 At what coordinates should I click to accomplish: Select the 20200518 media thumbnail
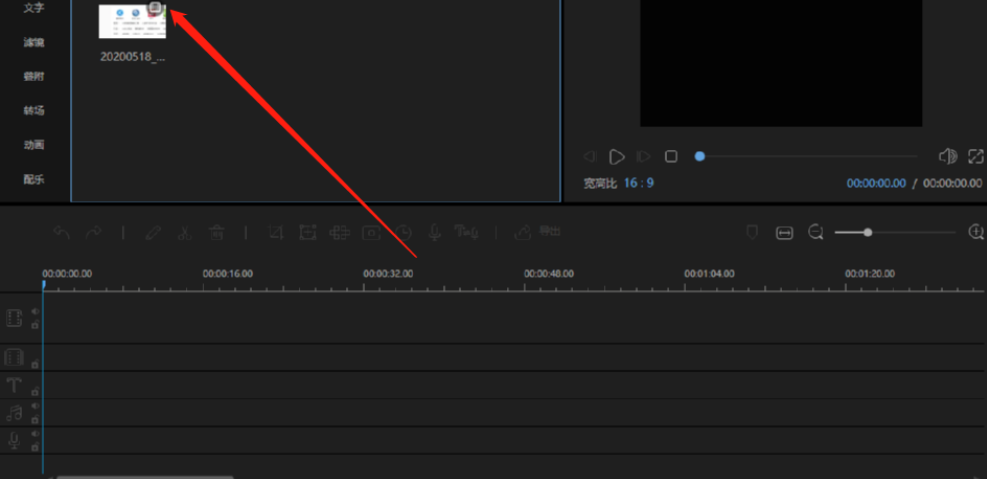132,21
